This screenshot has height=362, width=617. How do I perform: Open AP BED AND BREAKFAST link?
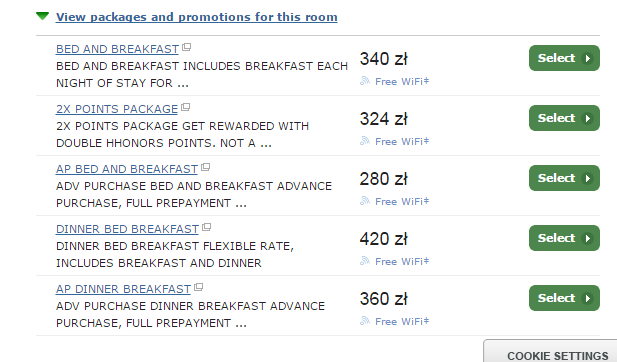(x=127, y=169)
